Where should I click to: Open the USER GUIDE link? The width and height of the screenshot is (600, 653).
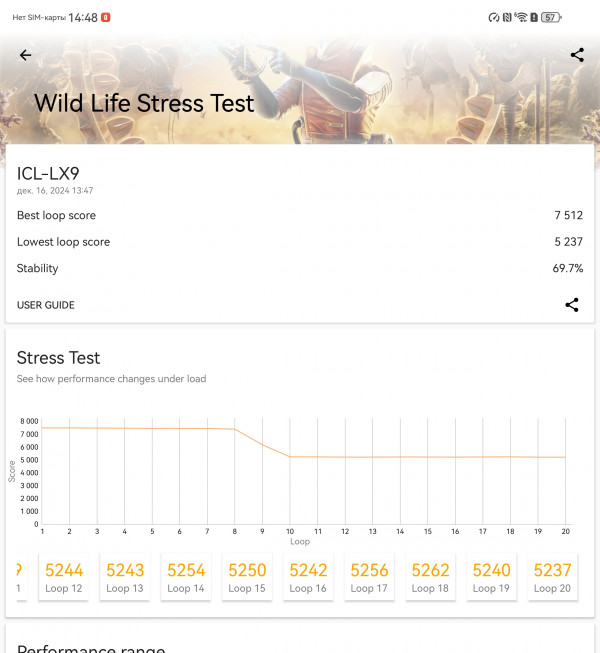46,305
